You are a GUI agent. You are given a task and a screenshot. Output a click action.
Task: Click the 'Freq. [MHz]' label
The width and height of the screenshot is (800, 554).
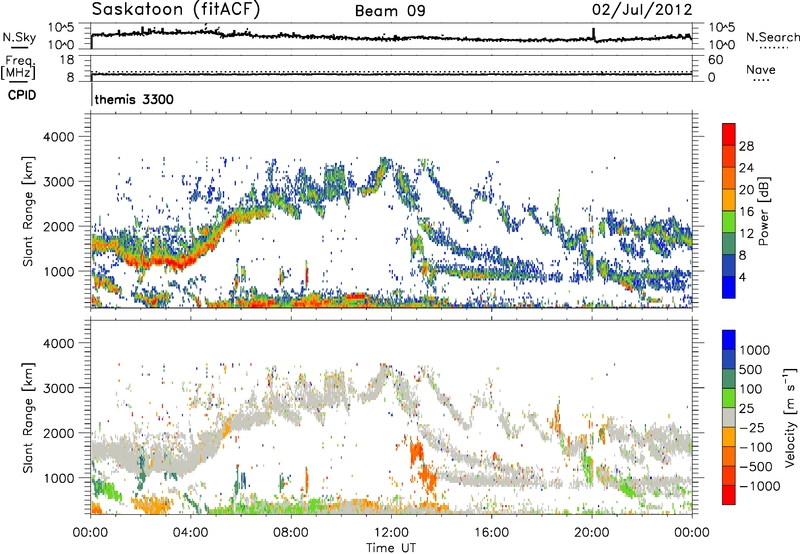[x=18, y=67]
